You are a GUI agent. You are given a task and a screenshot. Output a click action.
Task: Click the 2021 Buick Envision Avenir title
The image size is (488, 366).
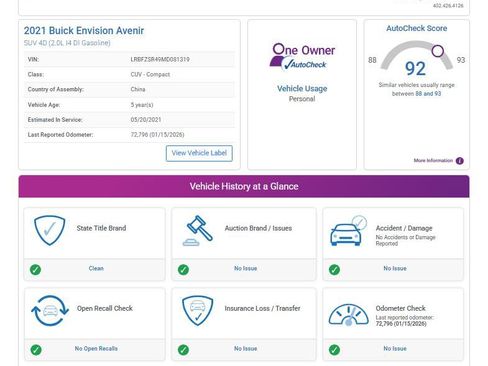tap(84, 31)
